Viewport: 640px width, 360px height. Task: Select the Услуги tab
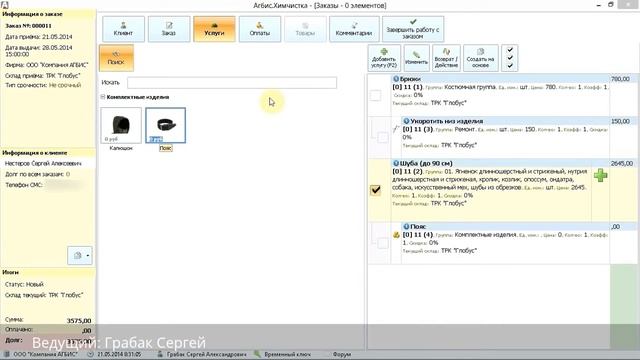(214, 29)
